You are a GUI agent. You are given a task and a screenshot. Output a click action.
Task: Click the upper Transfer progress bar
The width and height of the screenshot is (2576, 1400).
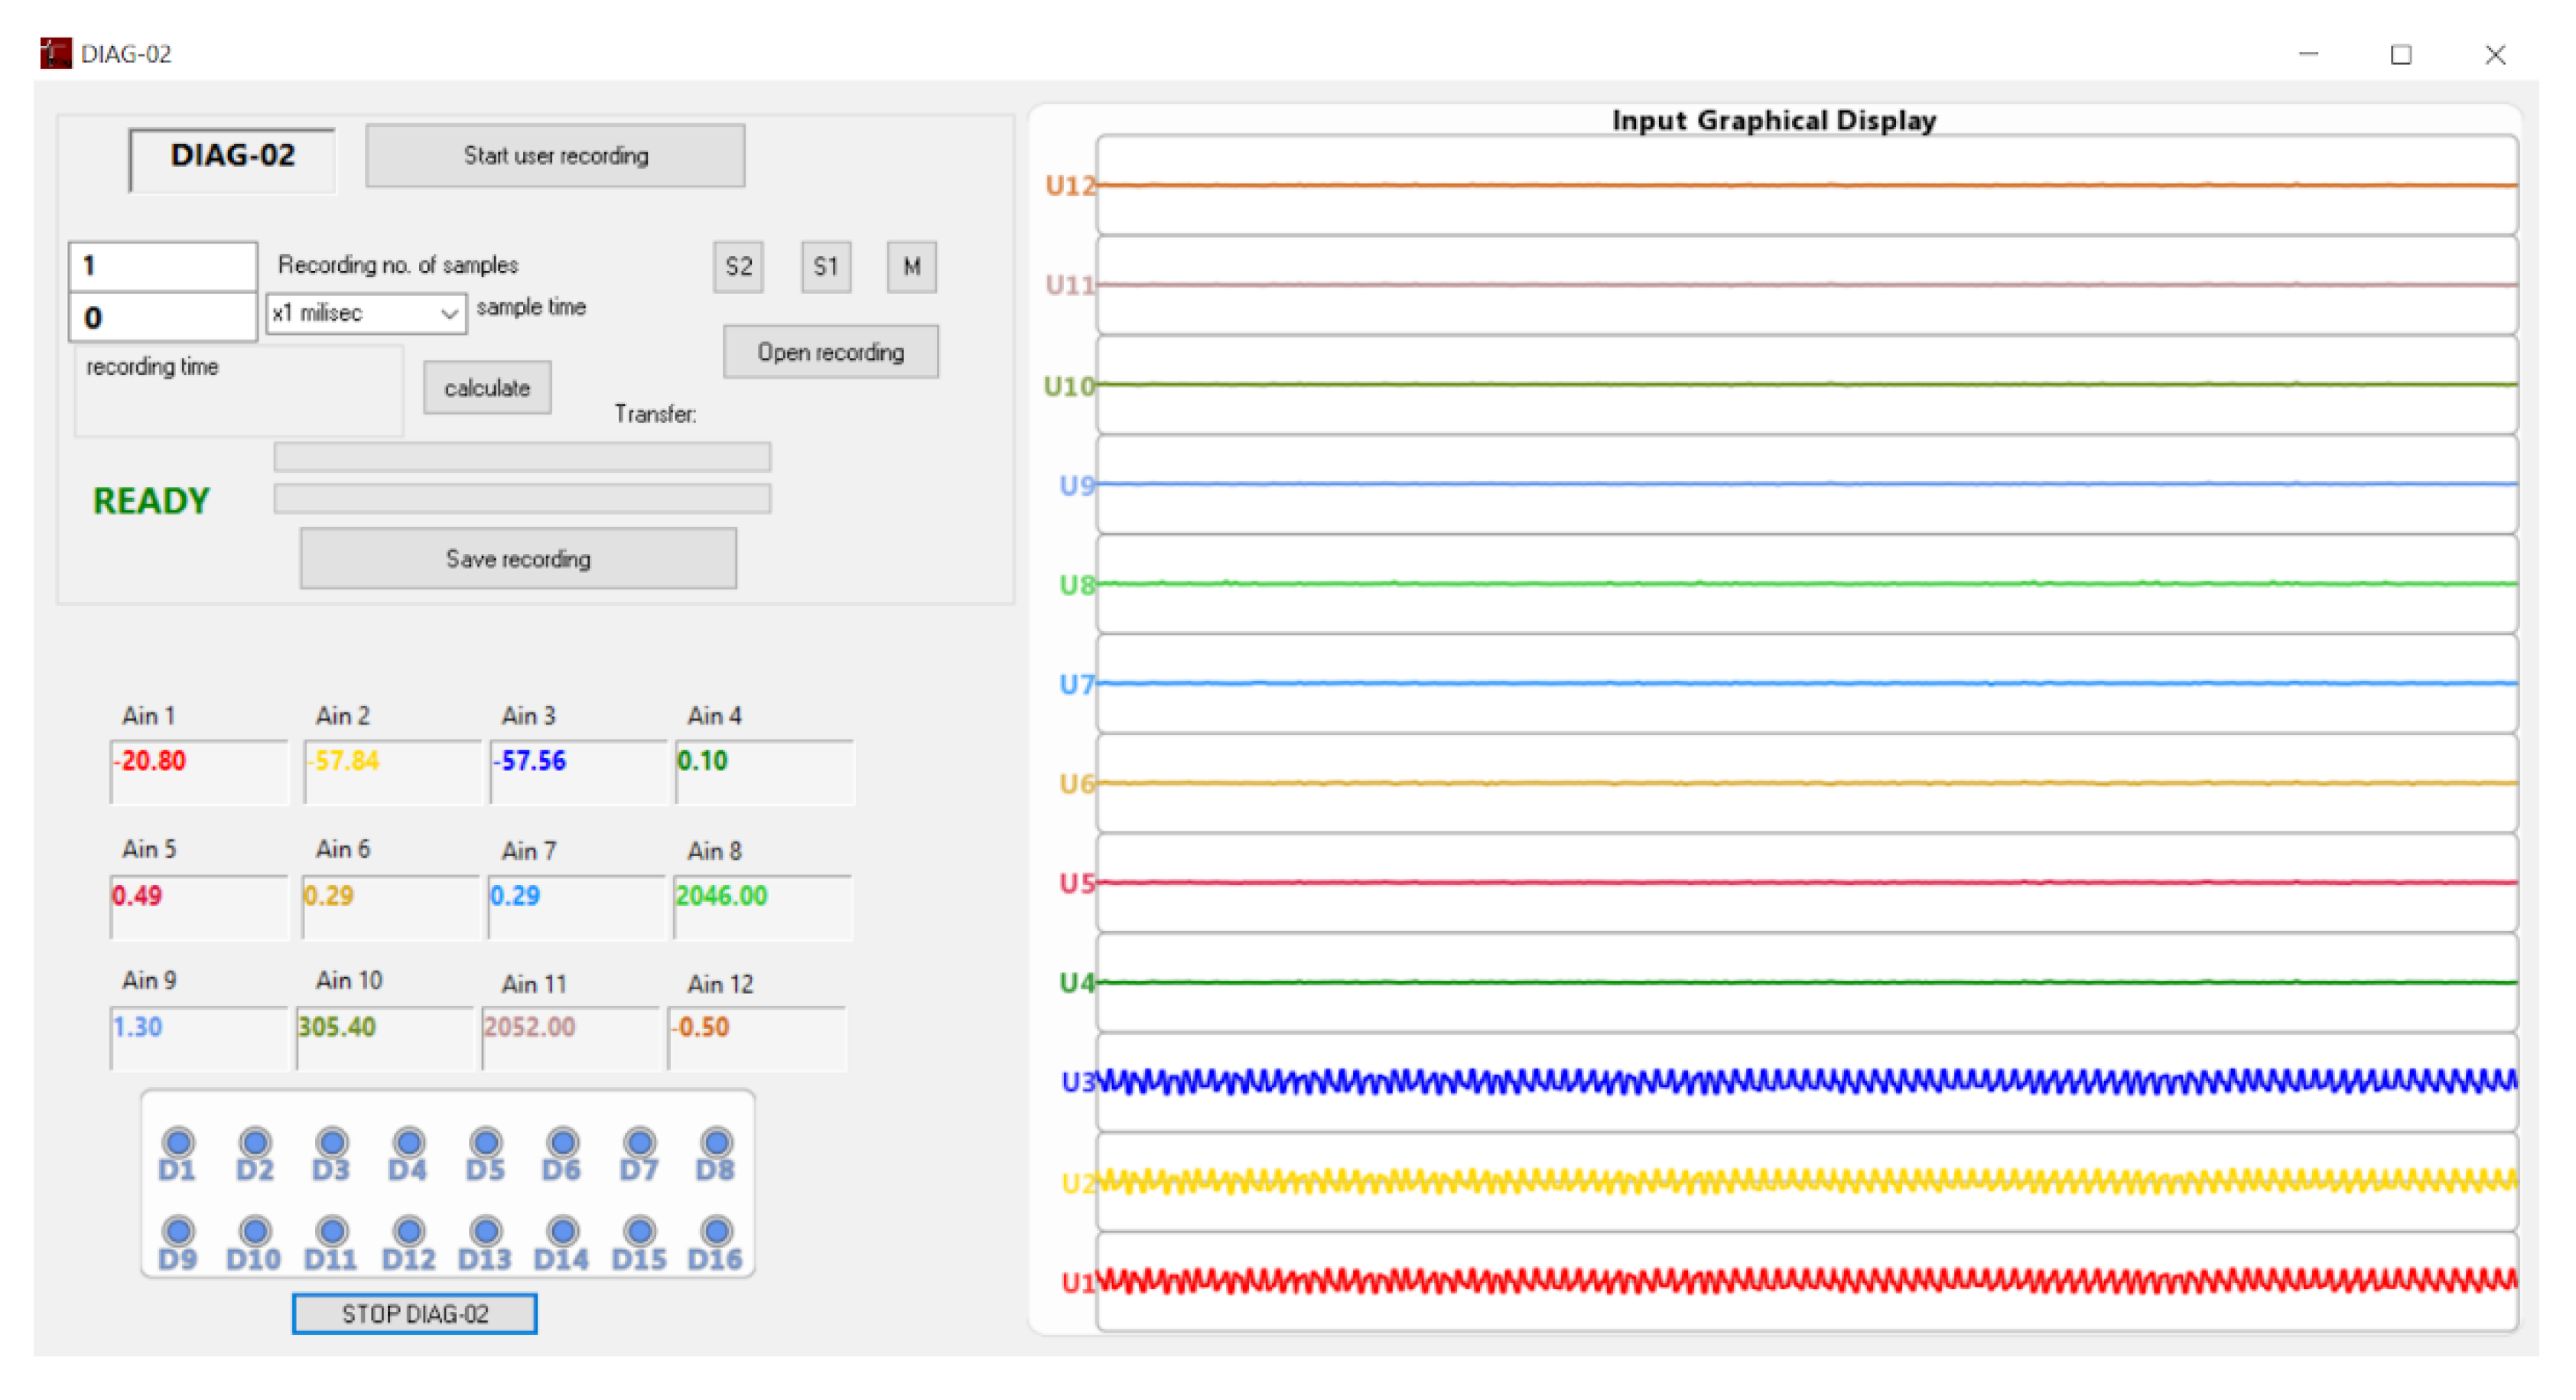coord(522,457)
